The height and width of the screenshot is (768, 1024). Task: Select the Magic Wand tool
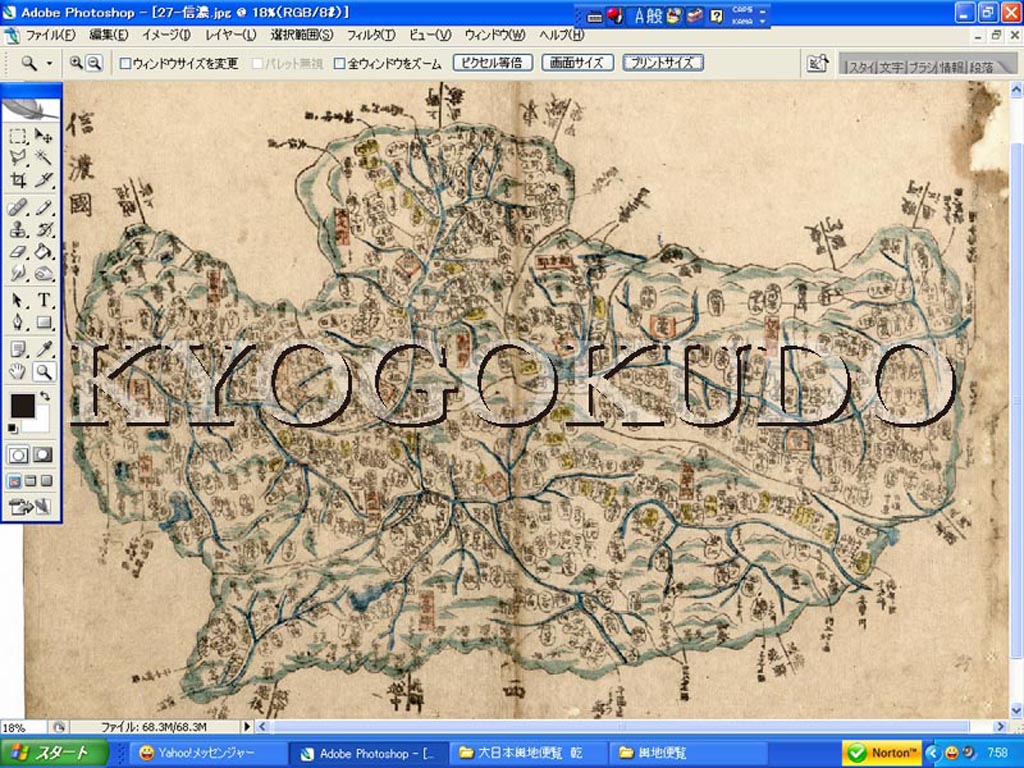pos(44,157)
